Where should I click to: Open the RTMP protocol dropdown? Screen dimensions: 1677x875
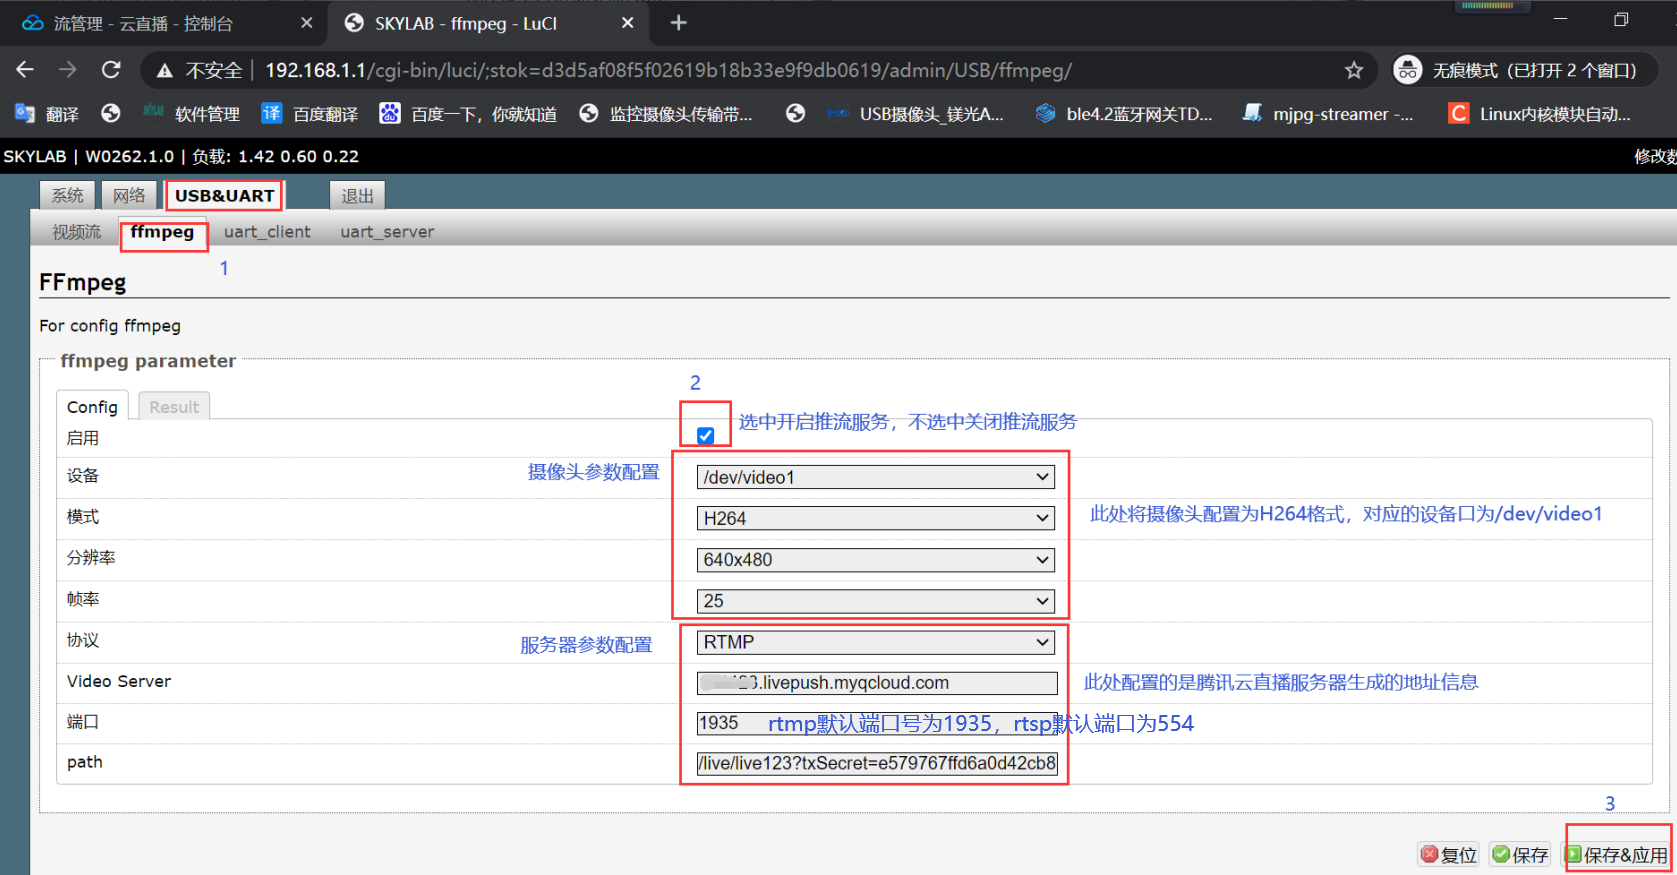click(x=875, y=642)
